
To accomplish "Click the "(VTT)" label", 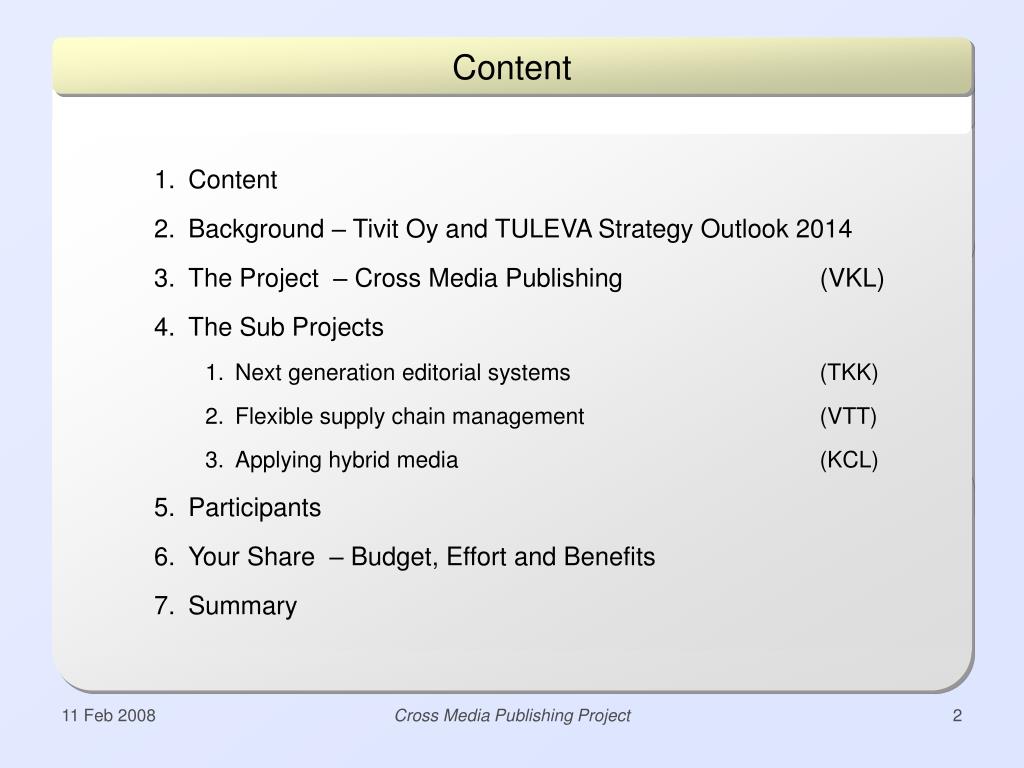I will [x=848, y=417].
